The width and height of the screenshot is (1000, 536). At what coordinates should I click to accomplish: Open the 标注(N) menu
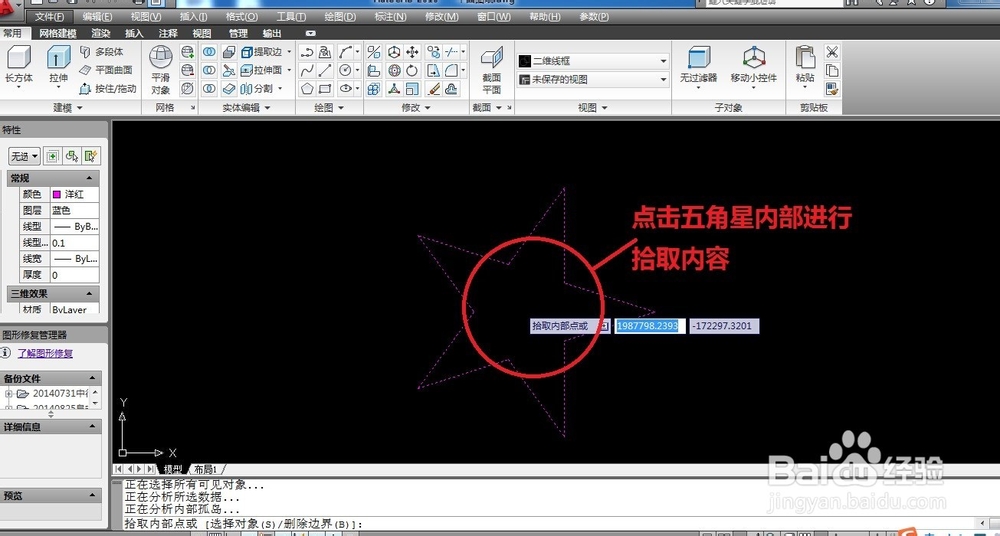[391, 17]
